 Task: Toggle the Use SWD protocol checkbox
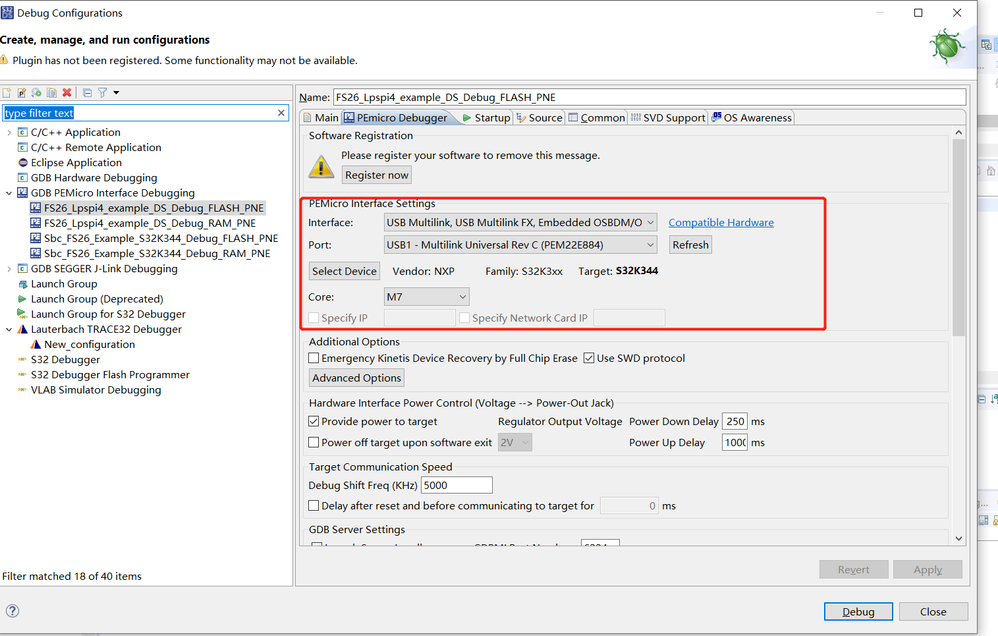tap(589, 358)
